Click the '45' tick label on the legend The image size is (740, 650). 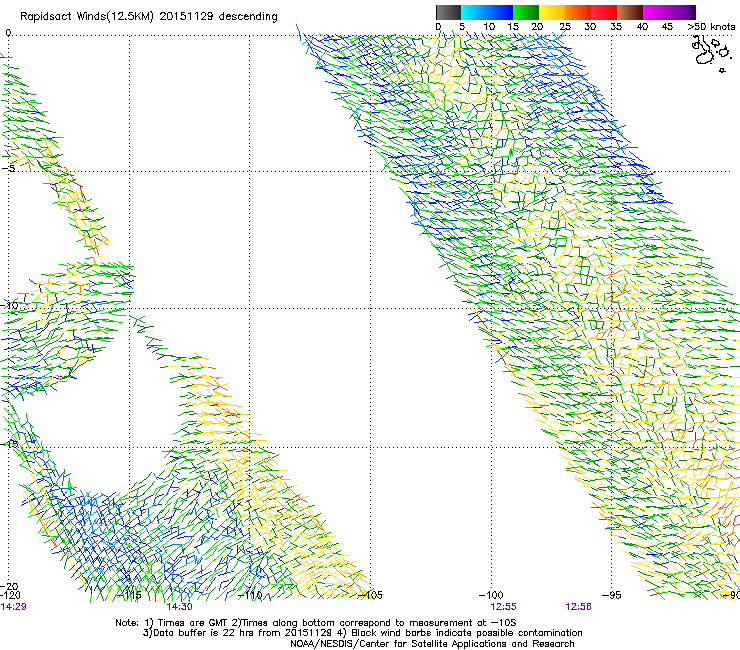(x=667, y=27)
